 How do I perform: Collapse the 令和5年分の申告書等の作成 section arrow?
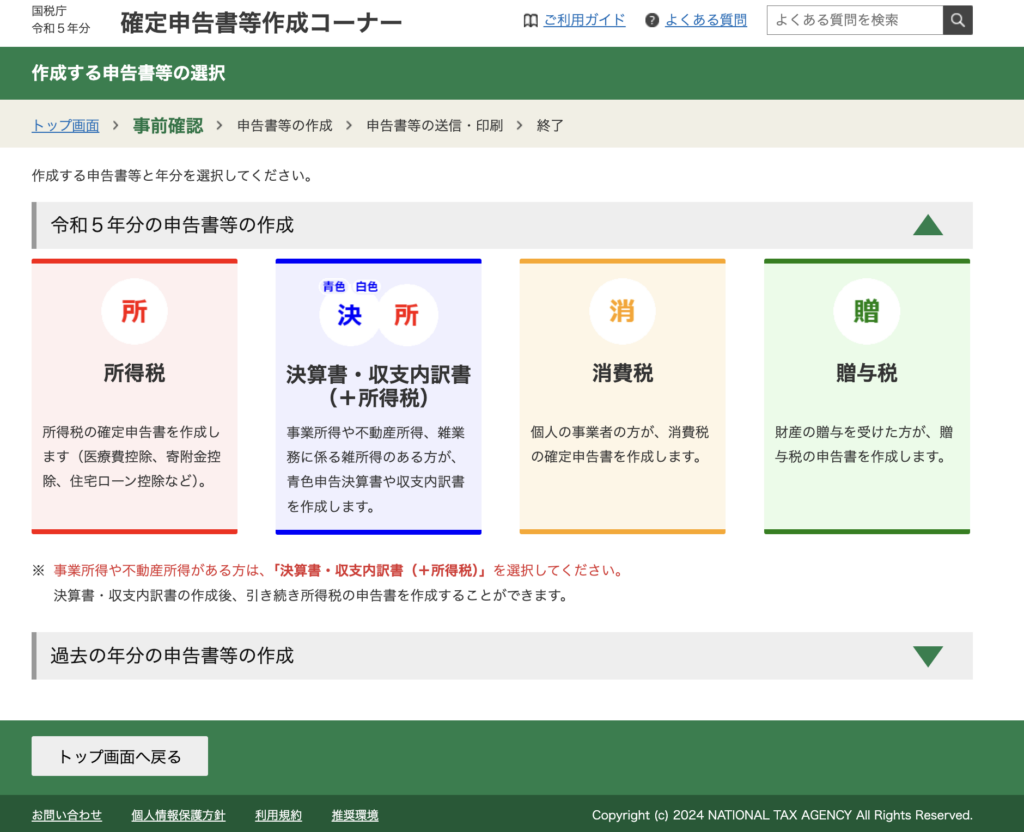point(927,225)
